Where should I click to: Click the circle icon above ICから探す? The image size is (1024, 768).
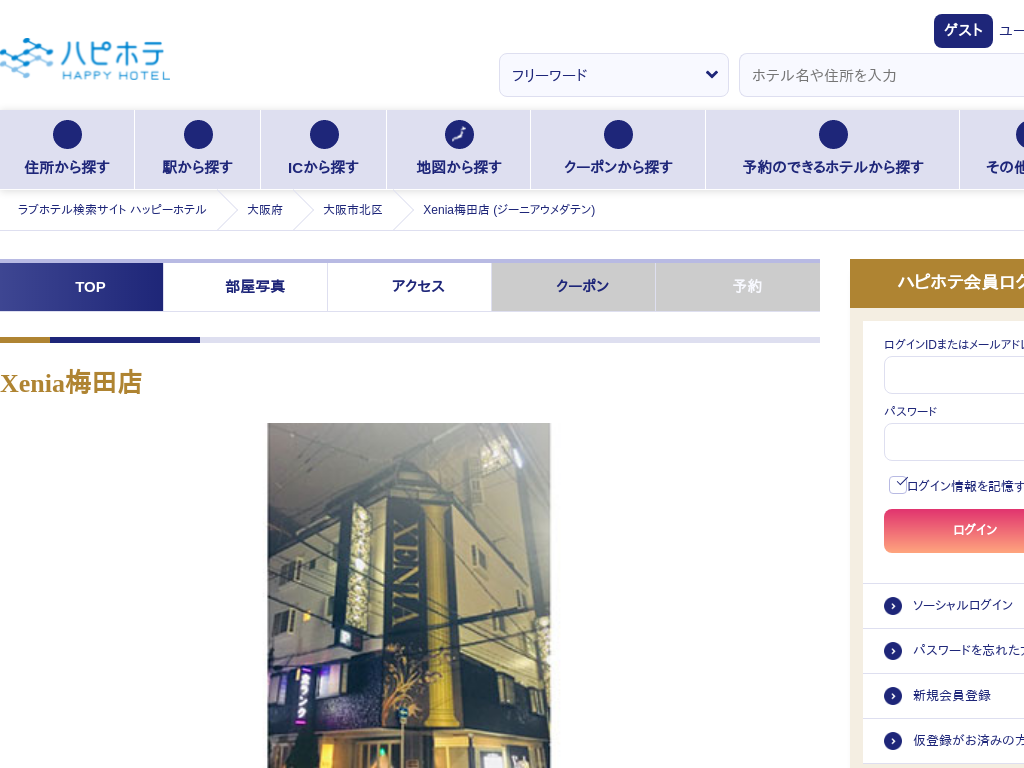pyautogui.click(x=324, y=135)
